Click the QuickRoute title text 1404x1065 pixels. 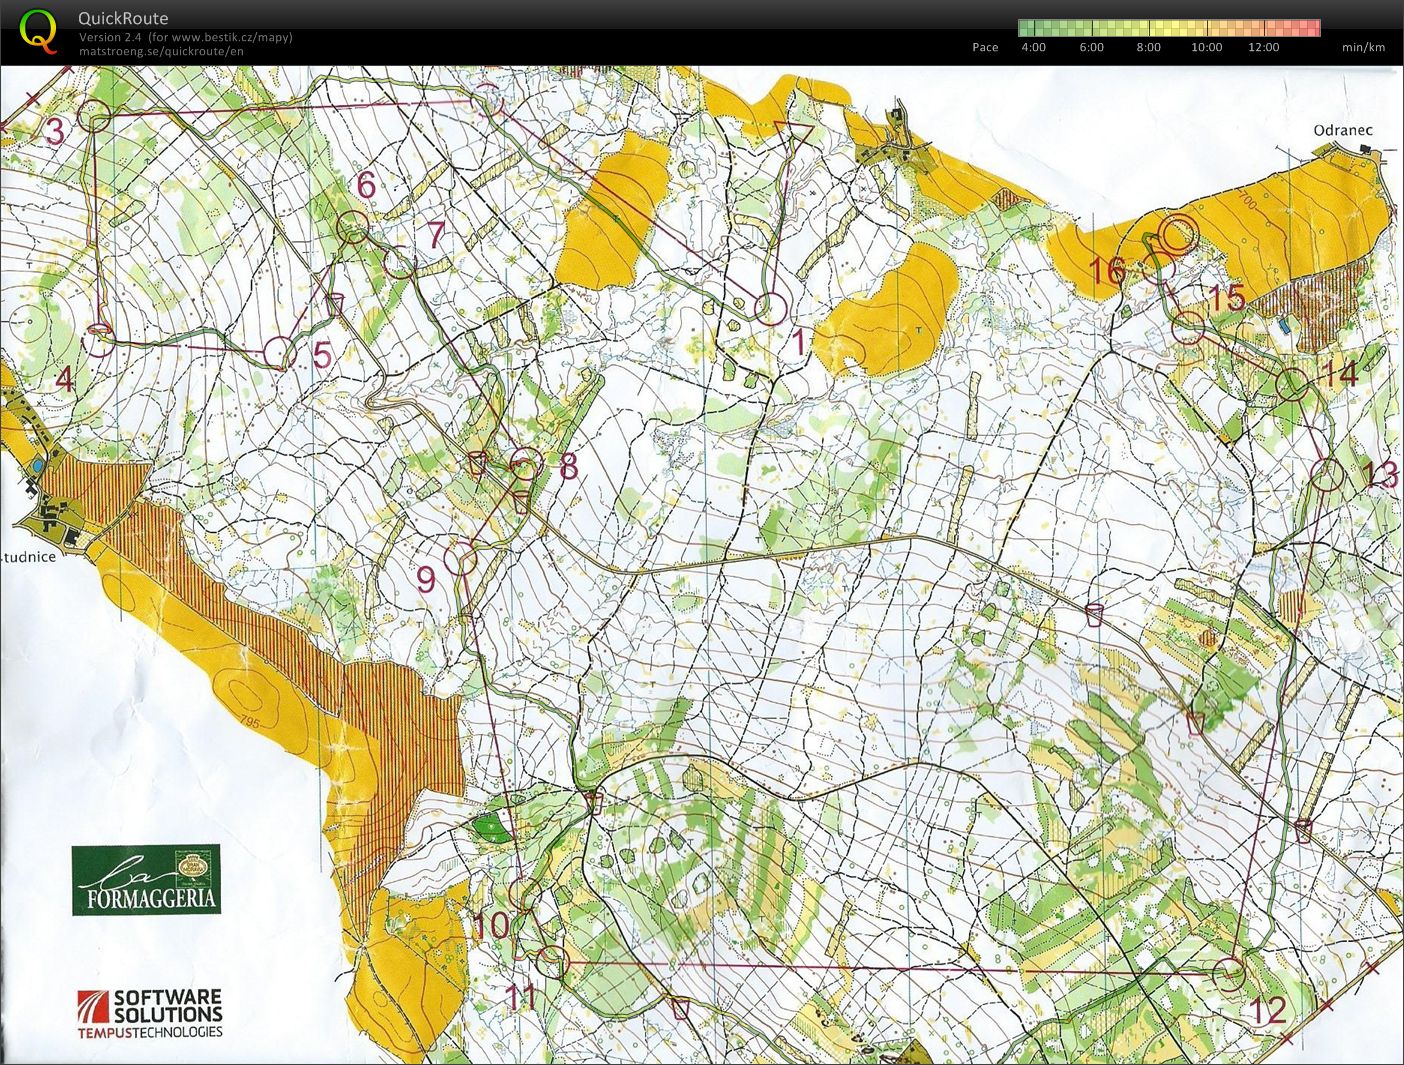click(123, 18)
